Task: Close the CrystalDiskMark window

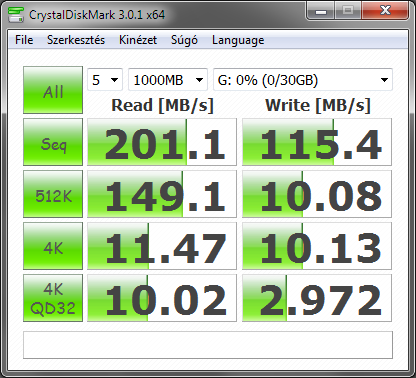Action: pos(385,11)
